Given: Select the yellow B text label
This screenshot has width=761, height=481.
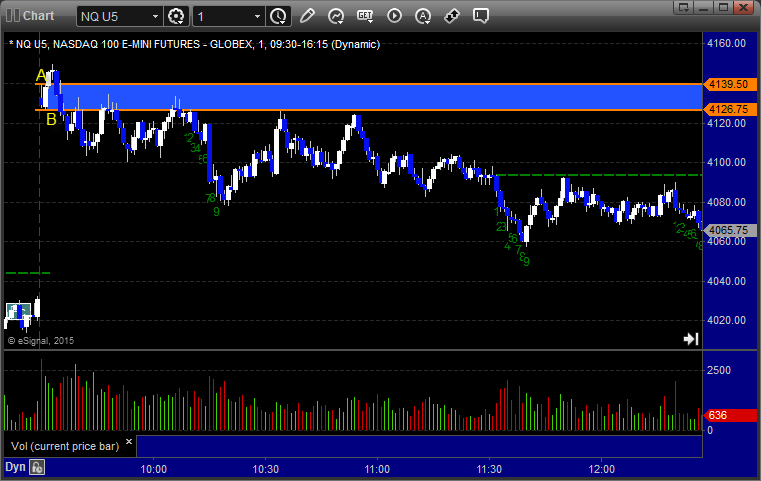Looking at the screenshot, I should point(51,119).
